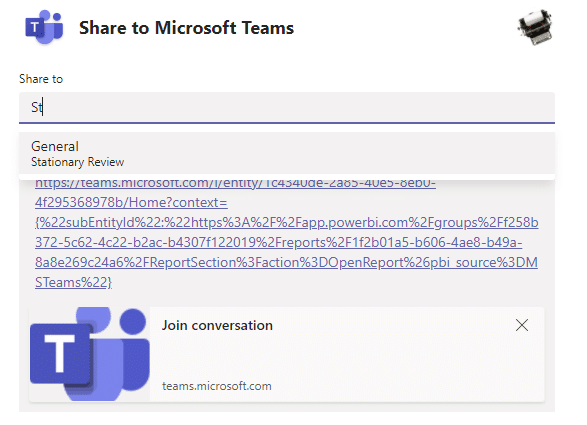
Task: Click link line containing app.powerbi.com
Action: [287, 222]
